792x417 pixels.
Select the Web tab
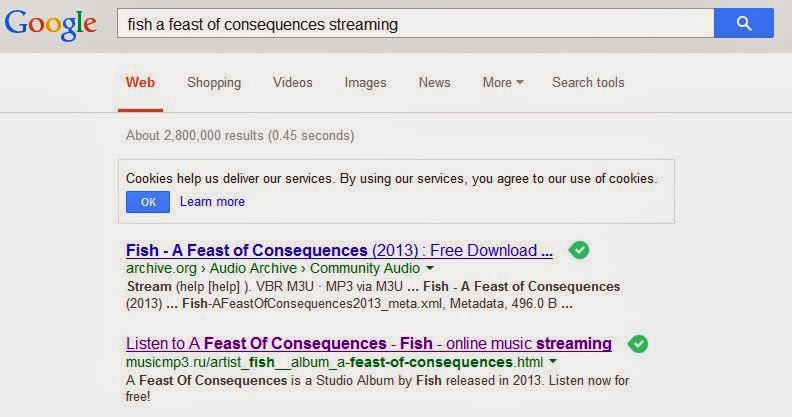[140, 82]
